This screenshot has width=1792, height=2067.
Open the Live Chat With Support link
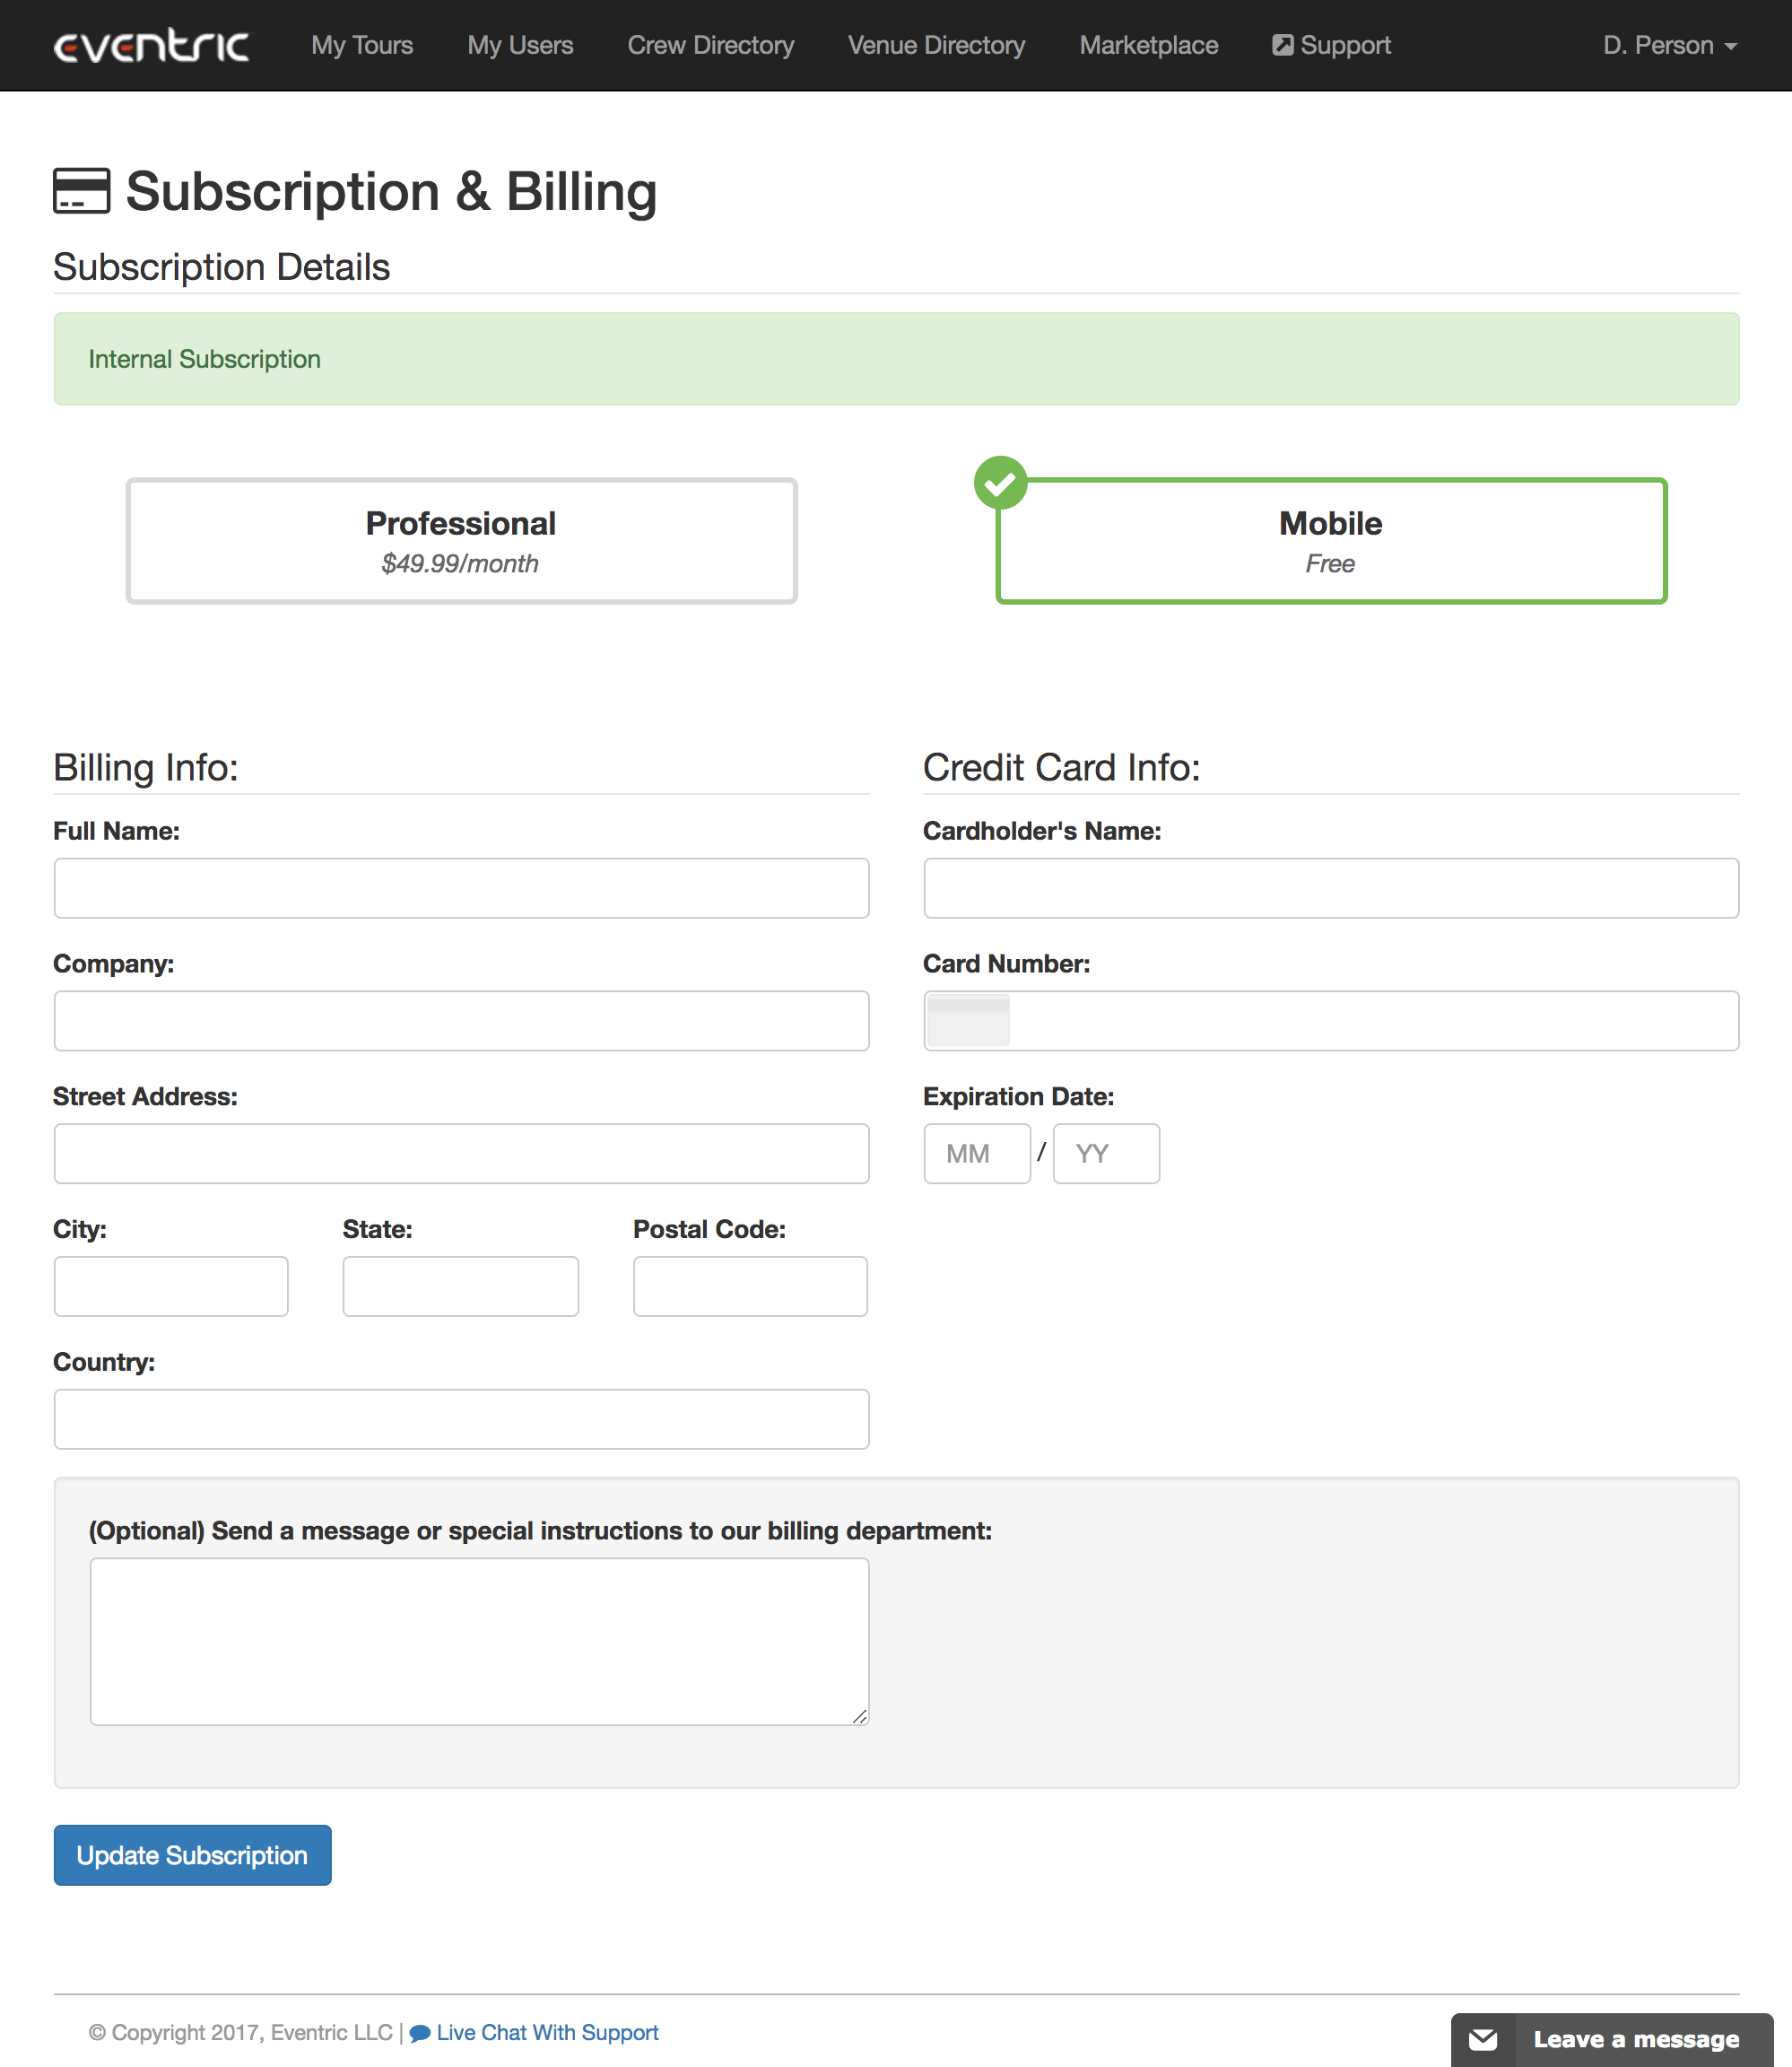[x=547, y=2032]
